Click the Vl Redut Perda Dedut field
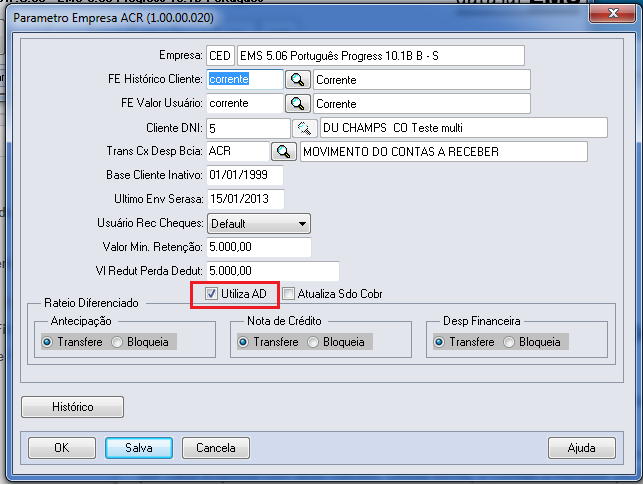 point(273,271)
